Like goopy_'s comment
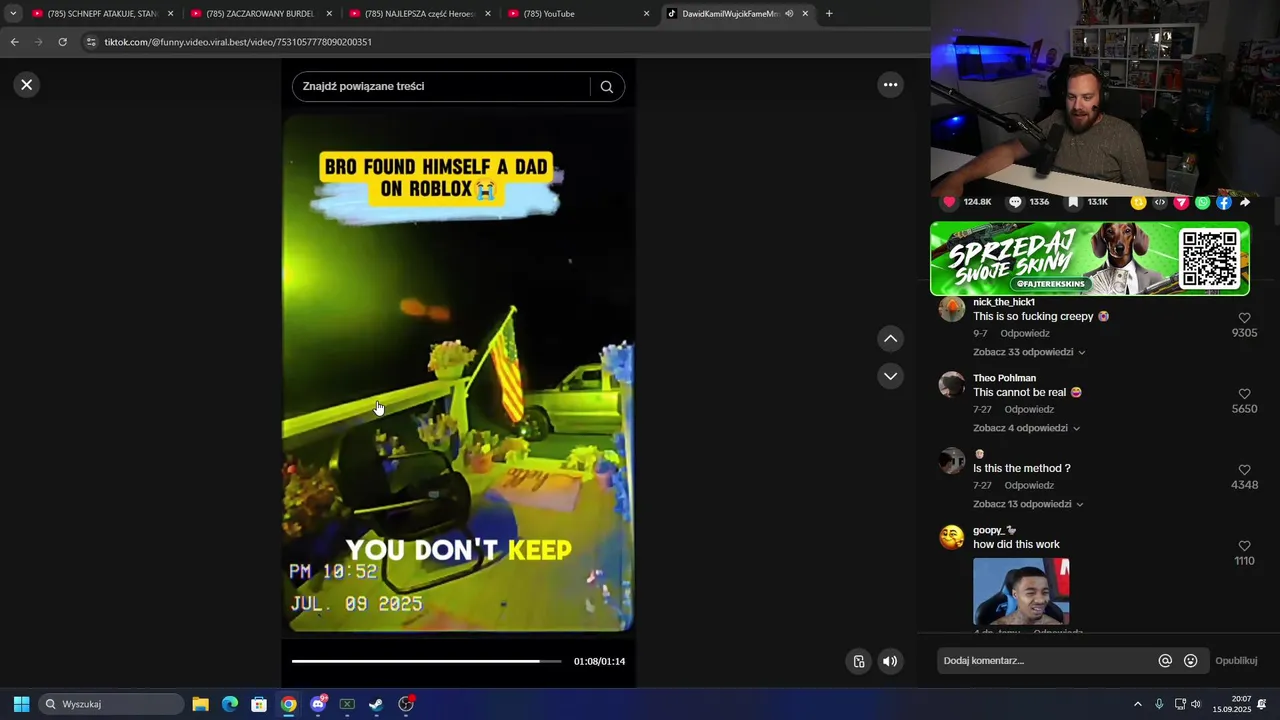Image resolution: width=1280 pixels, height=720 pixels. (x=1244, y=546)
